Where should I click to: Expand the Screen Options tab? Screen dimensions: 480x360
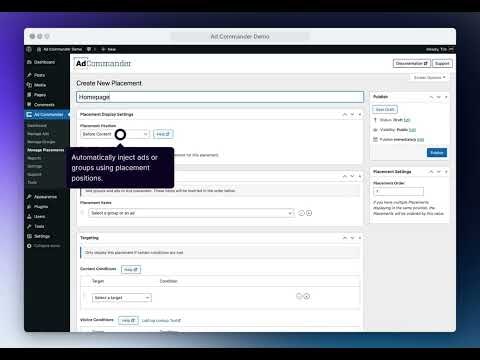click(x=429, y=77)
